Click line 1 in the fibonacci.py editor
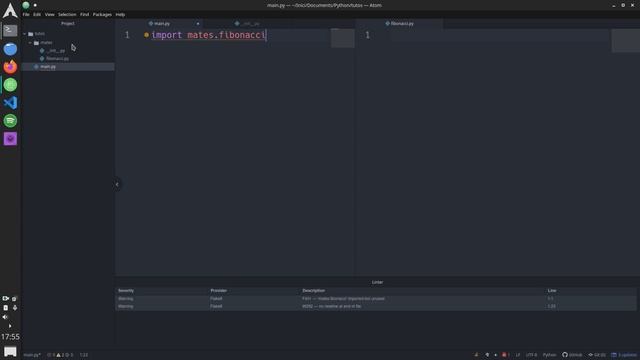 [x=498, y=35]
